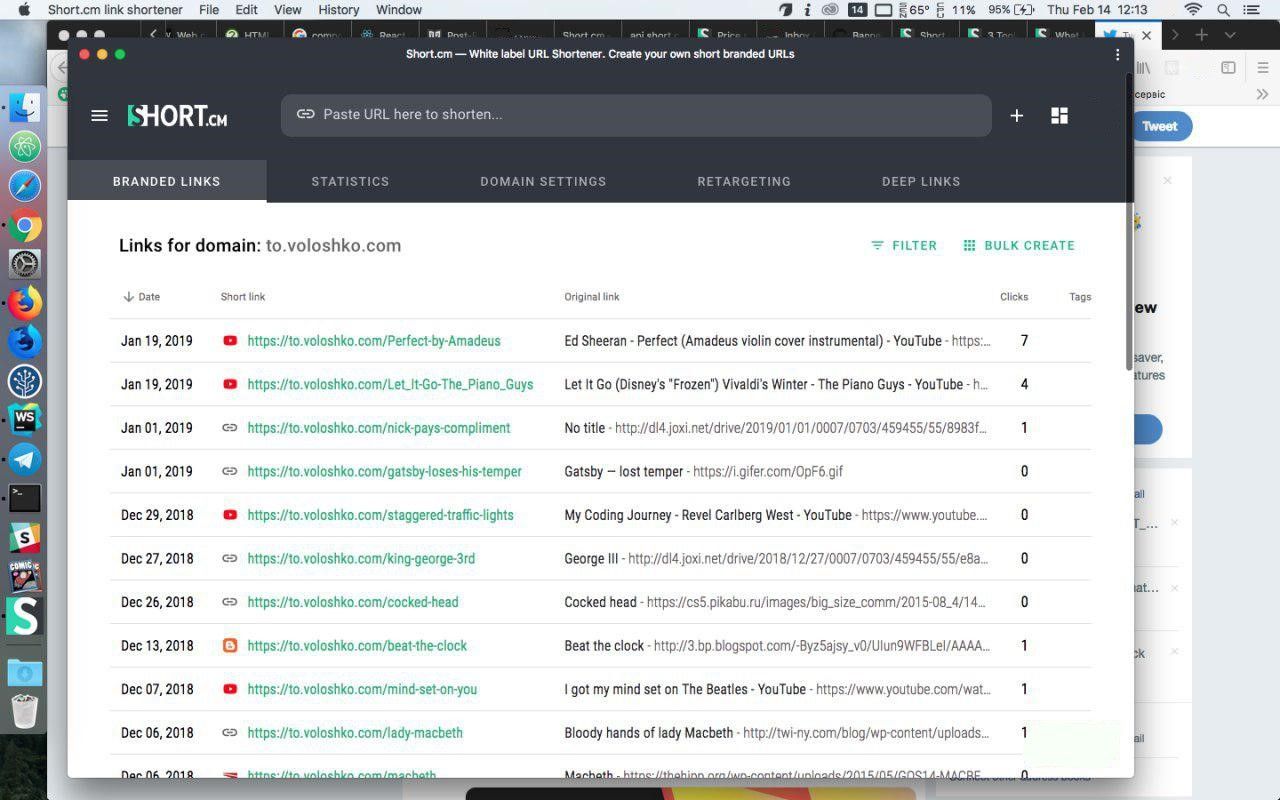Open the File menu

209,10
